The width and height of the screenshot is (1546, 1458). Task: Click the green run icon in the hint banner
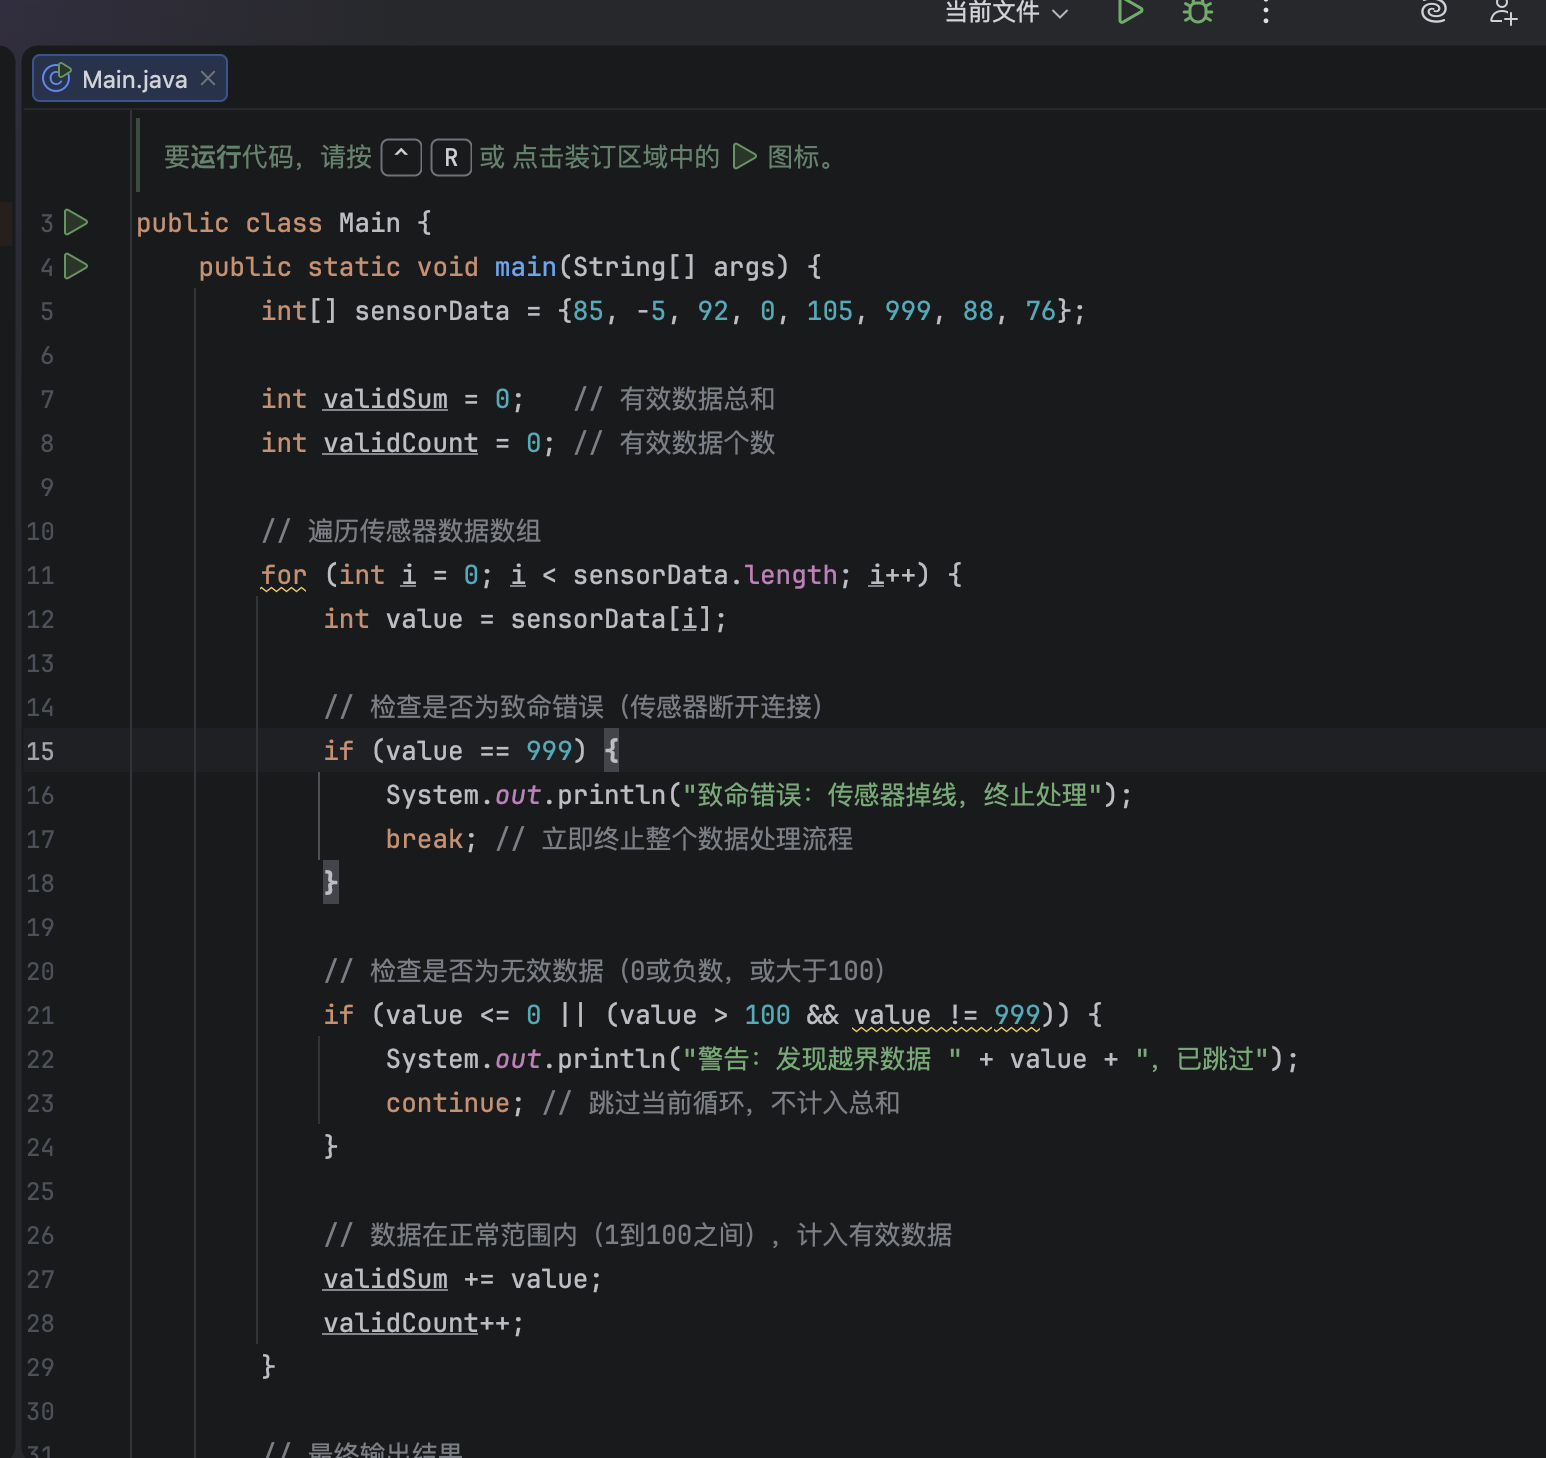[744, 157]
